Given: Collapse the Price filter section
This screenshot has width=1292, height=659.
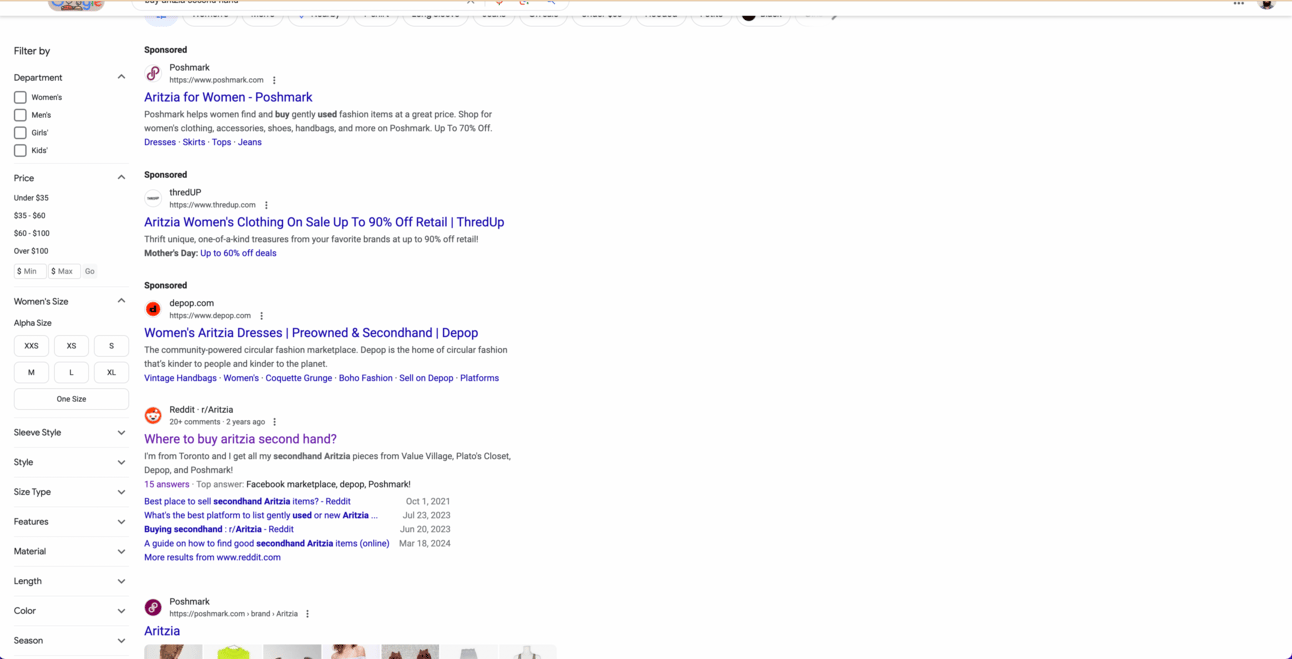Looking at the screenshot, I should (x=121, y=178).
